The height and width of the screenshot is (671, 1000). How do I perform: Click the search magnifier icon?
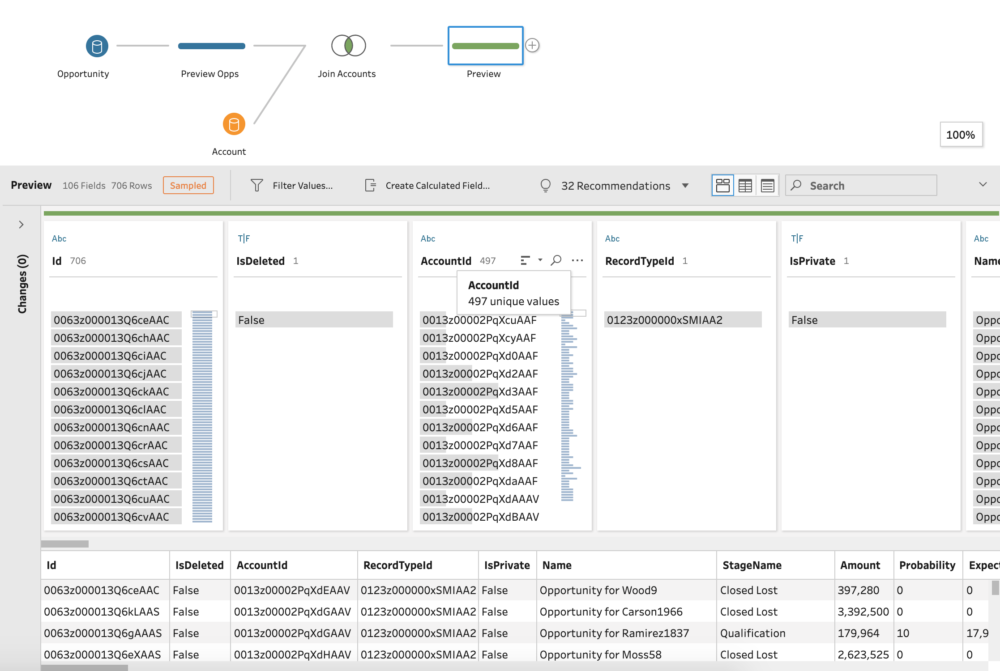coord(797,185)
